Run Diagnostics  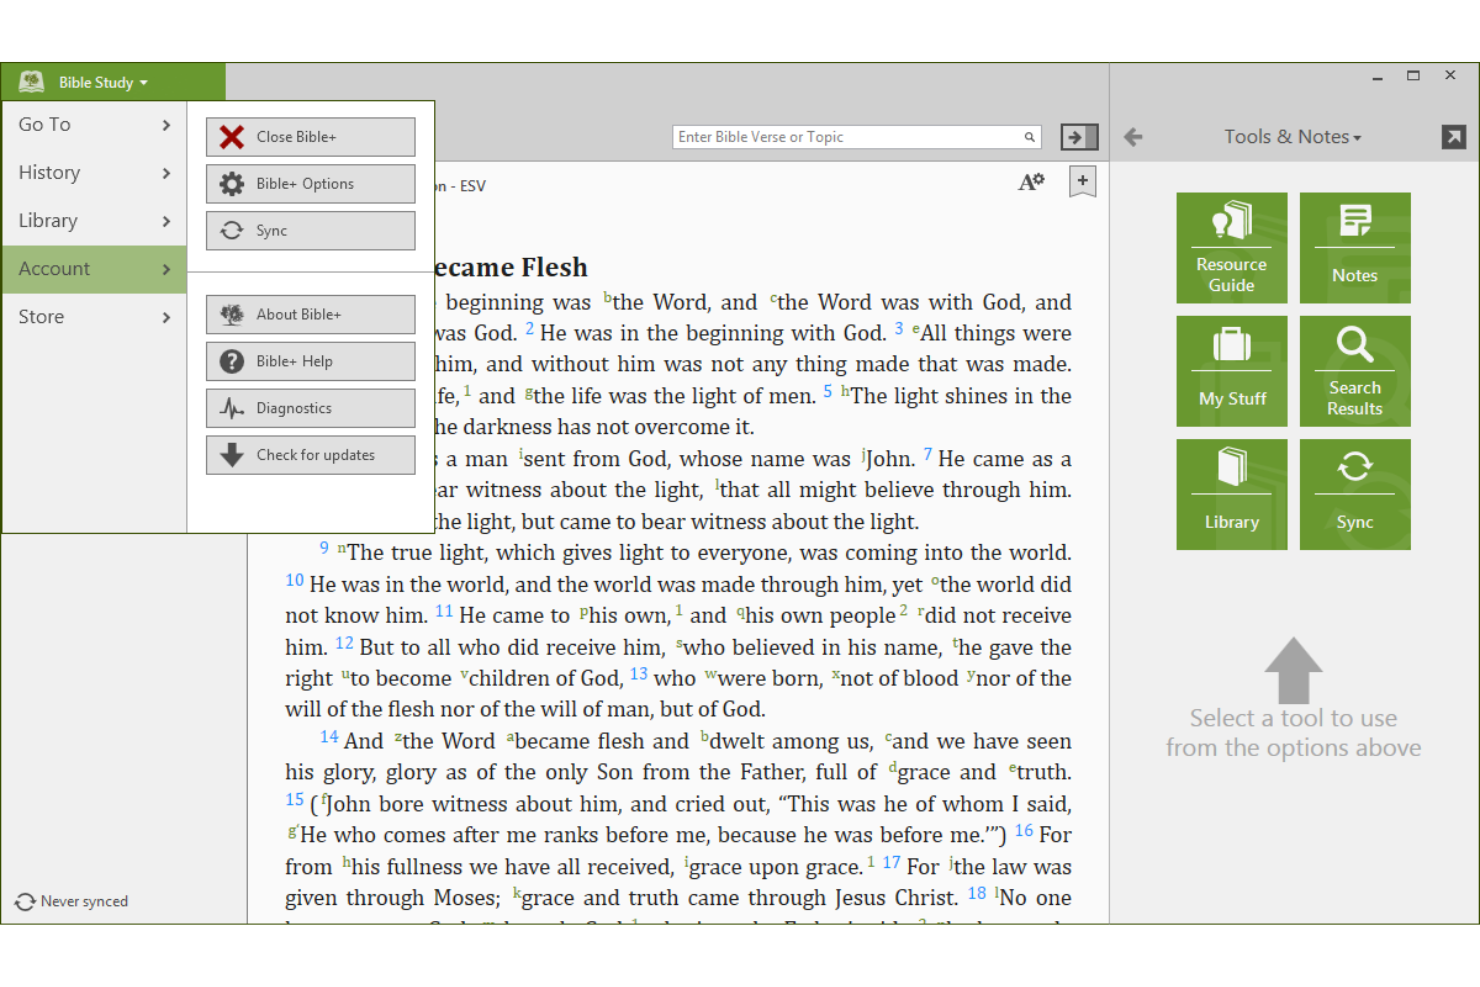point(311,408)
